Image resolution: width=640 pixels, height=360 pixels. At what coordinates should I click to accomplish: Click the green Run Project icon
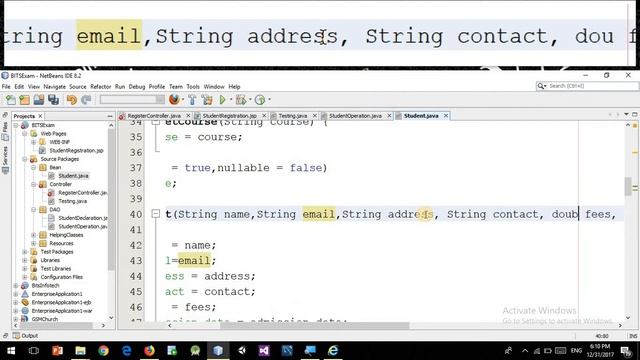pos(222,100)
